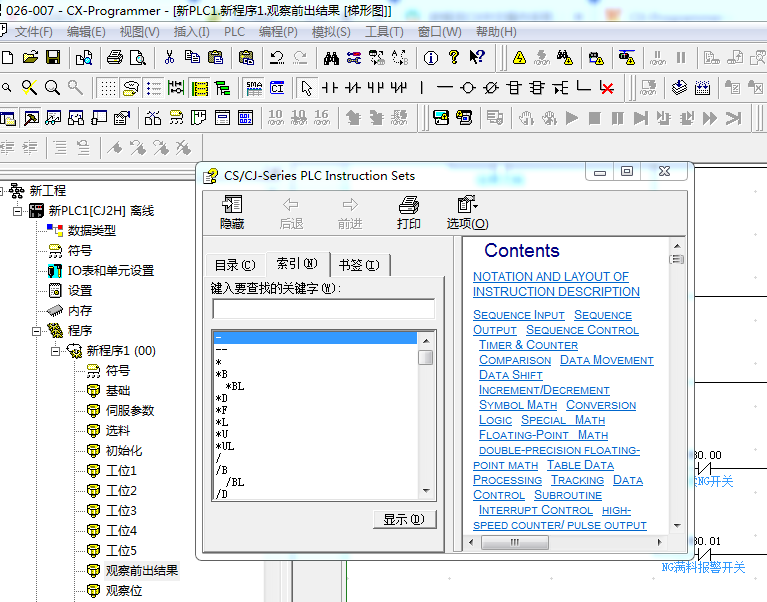Click the Print (打印) icon in help window
Screen dimensions: 767x602
click(408, 212)
